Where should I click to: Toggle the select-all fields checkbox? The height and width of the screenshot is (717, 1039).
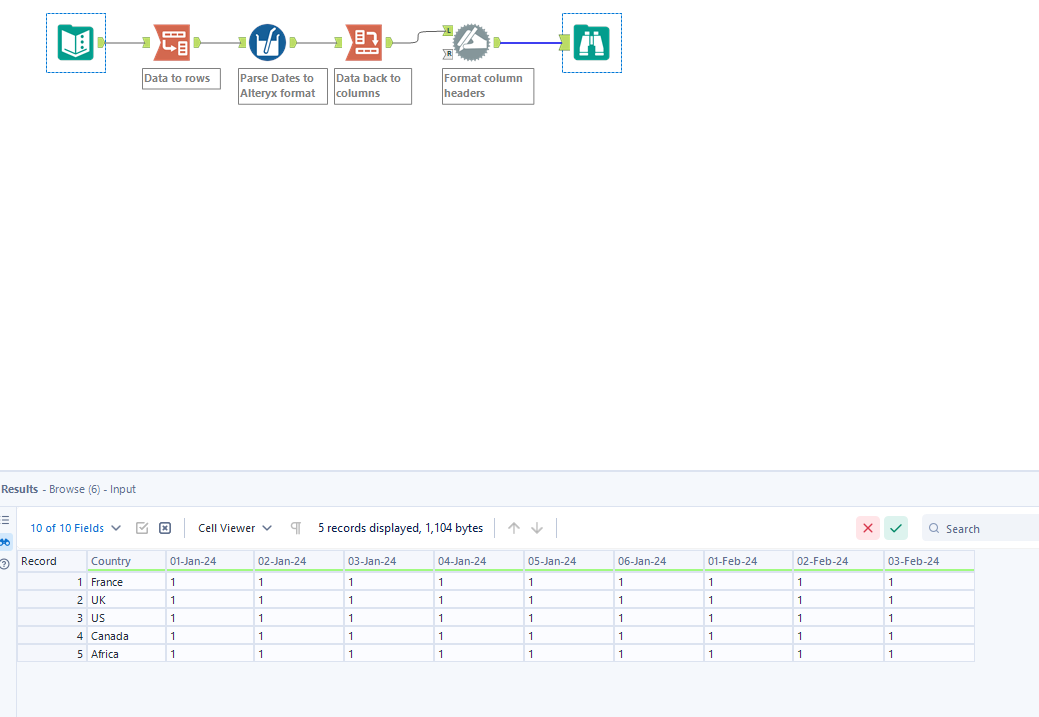coord(142,527)
